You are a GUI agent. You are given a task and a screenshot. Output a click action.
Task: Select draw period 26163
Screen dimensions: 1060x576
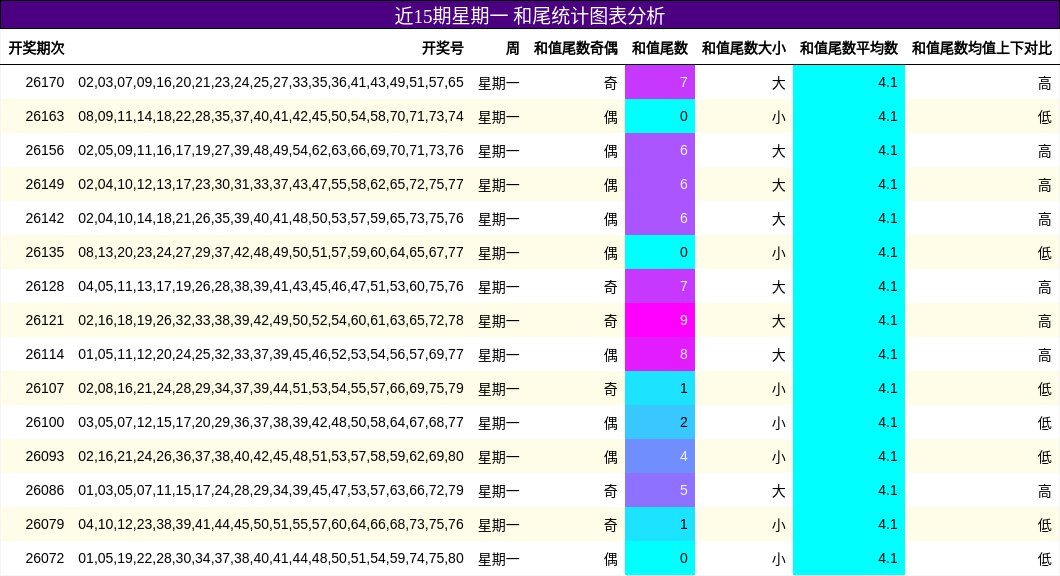[45, 116]
